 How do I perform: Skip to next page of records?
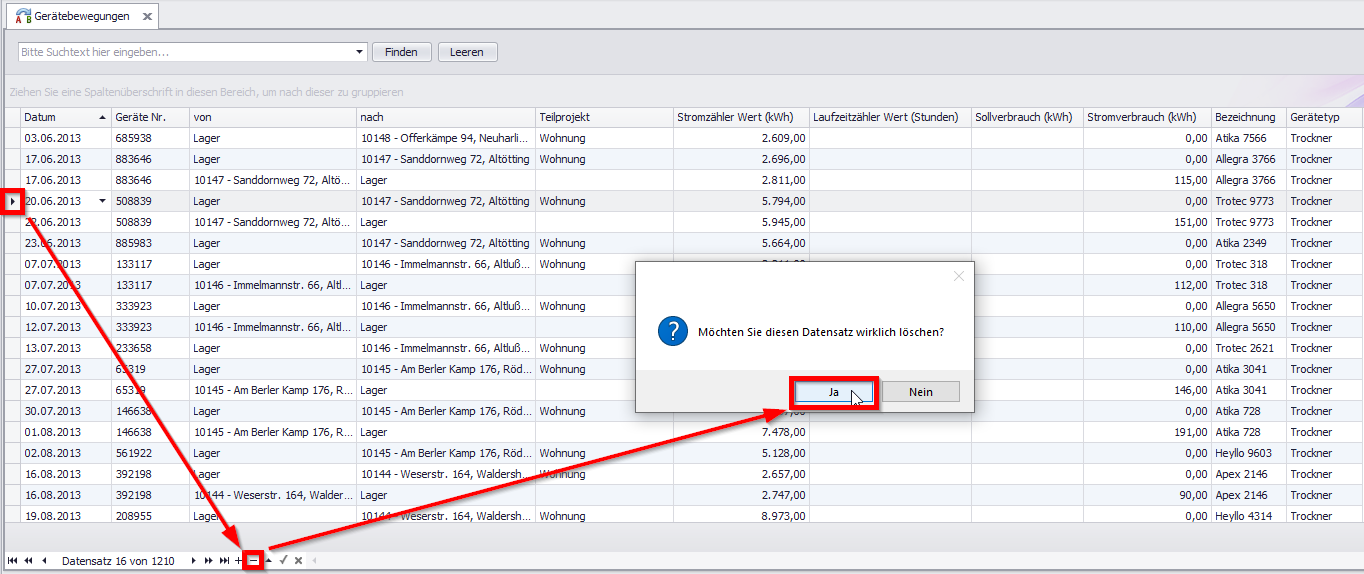click(209, 561)
